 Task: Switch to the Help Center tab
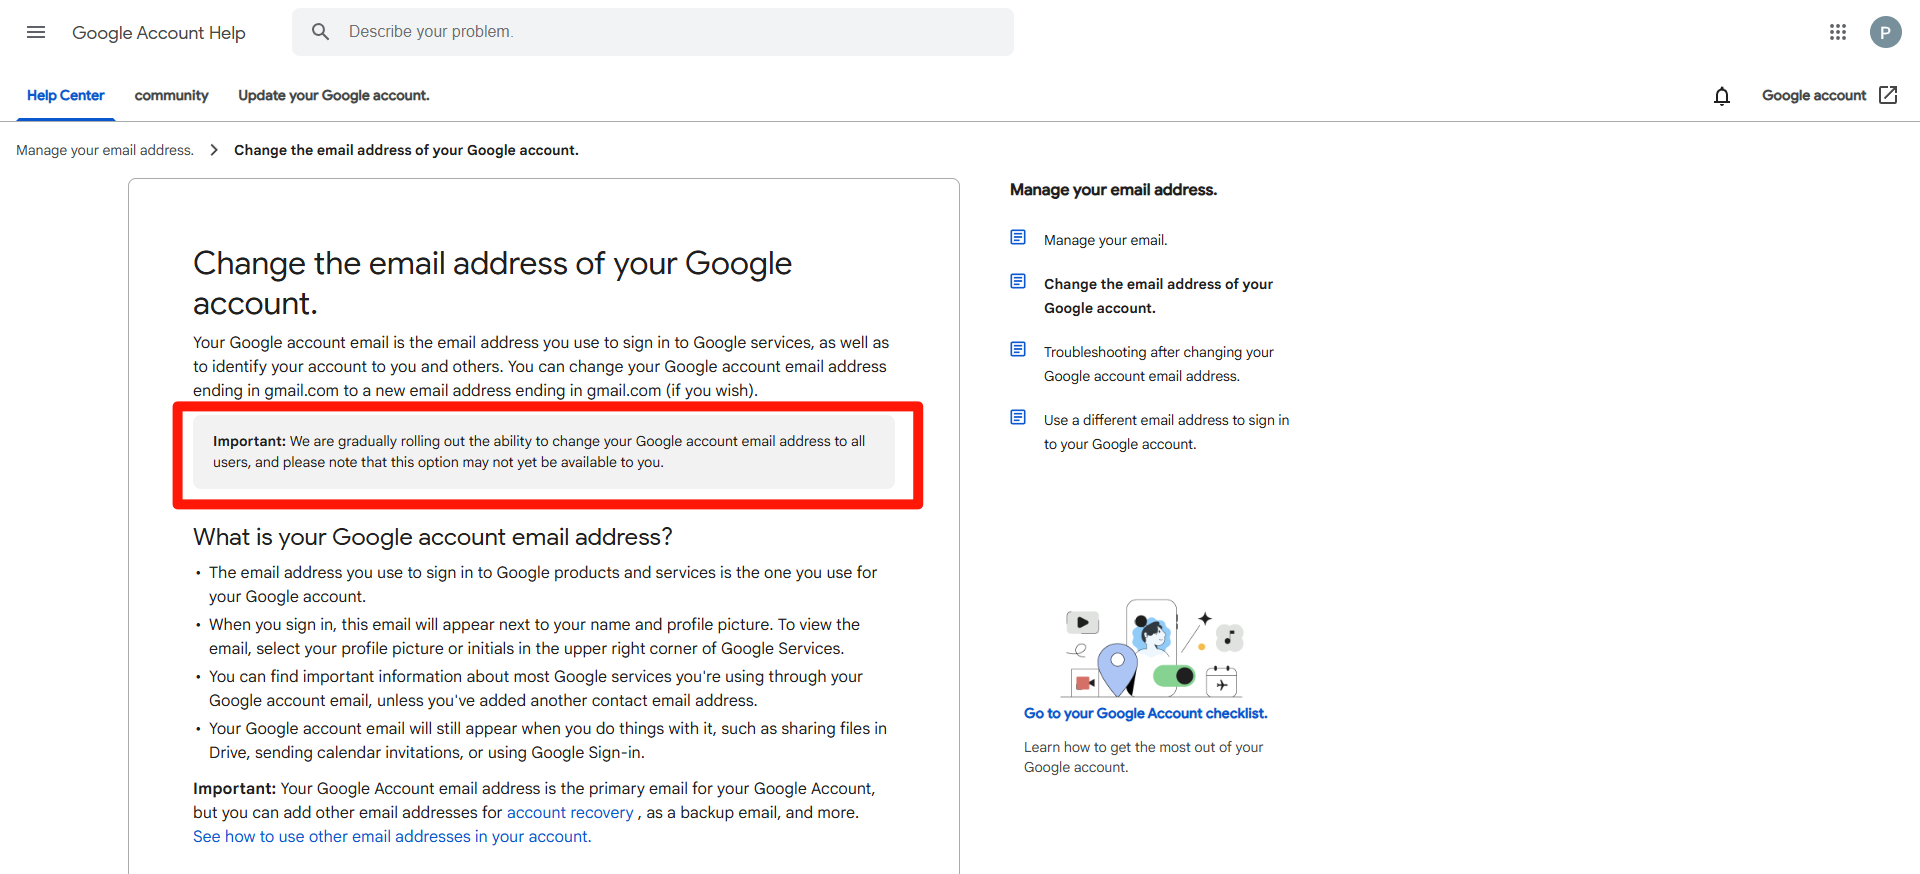(66, 96)
